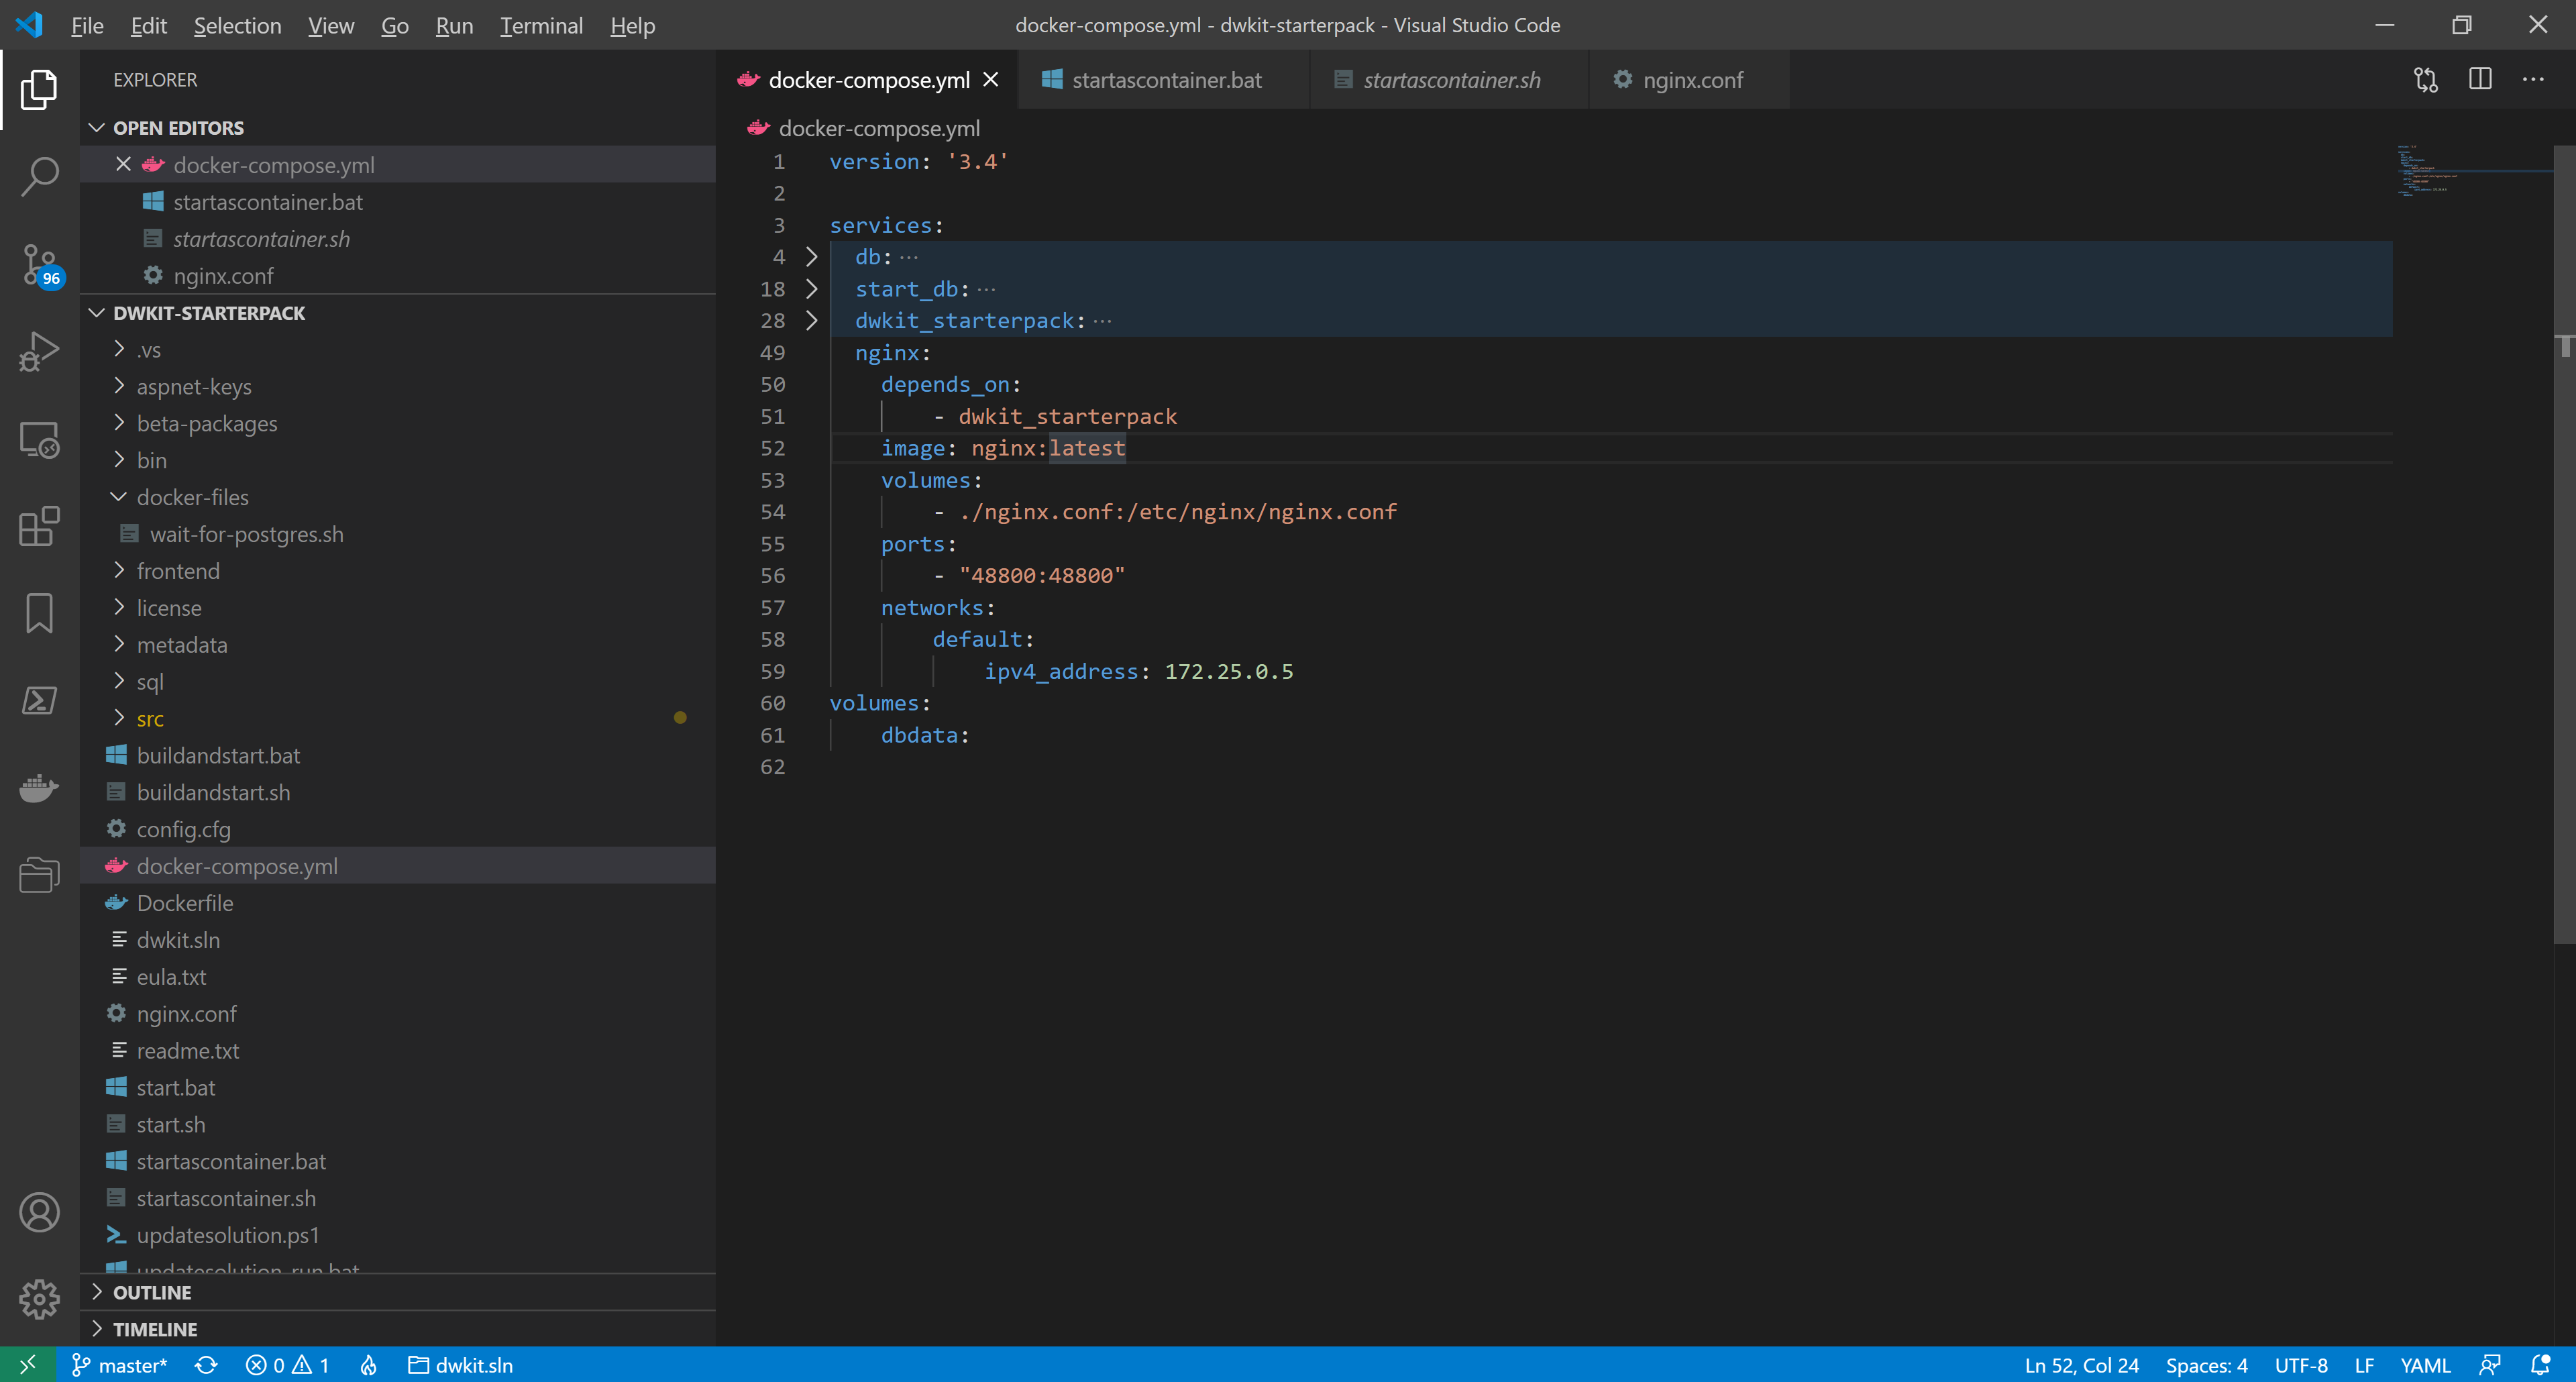Expand the folded start_db block
The width and height of the screenshot is (2576, 1382).
point(811,289)
